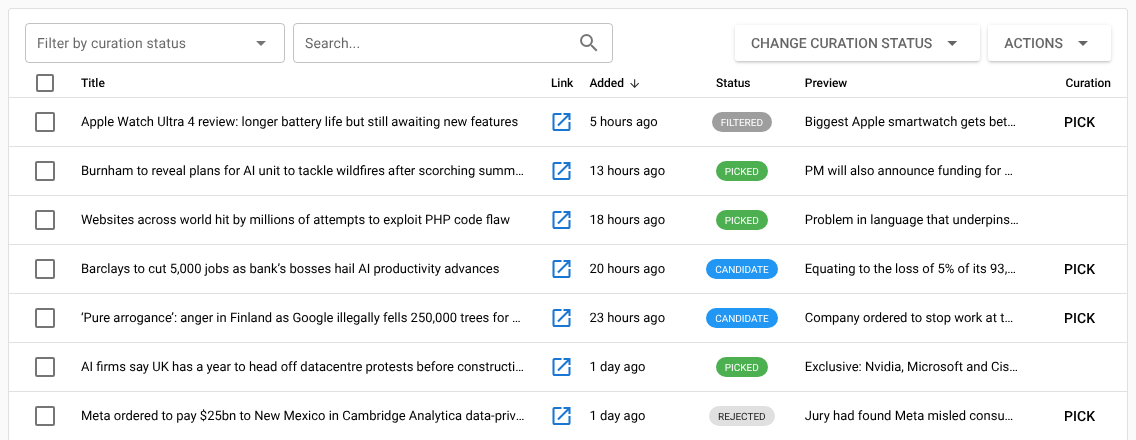Screen dimensions: 1136x440
Task: Click title ''Pure arrogance': anger in Finland'
Action: coord(301,317)
